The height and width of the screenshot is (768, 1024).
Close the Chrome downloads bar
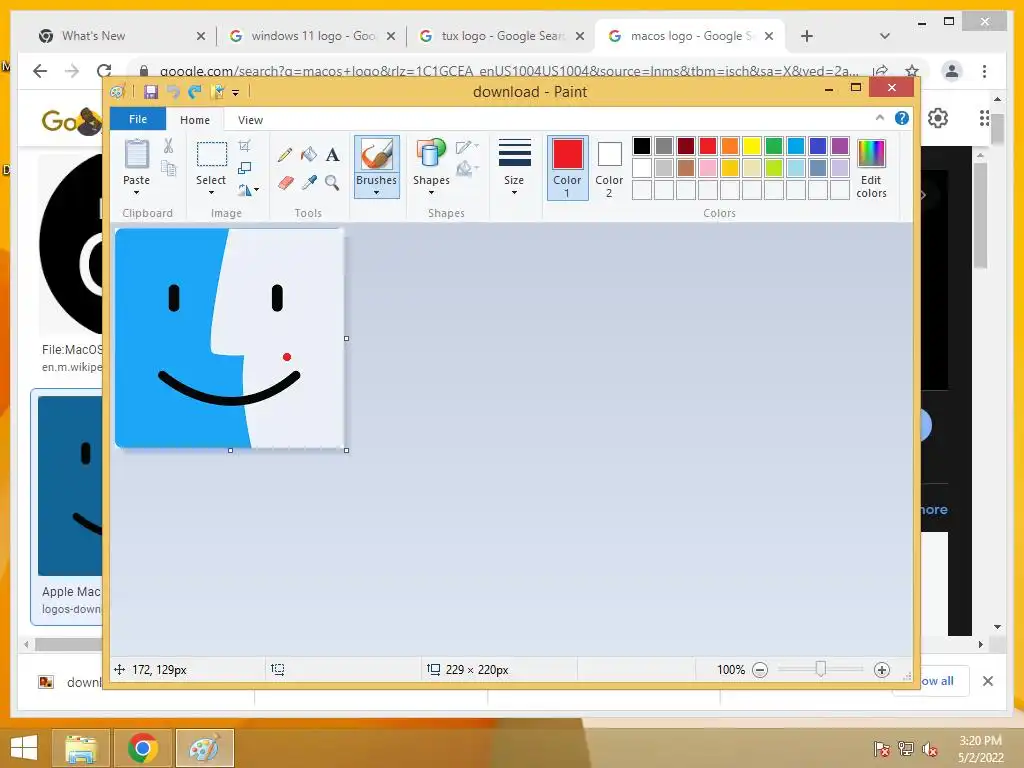(988, 681)
